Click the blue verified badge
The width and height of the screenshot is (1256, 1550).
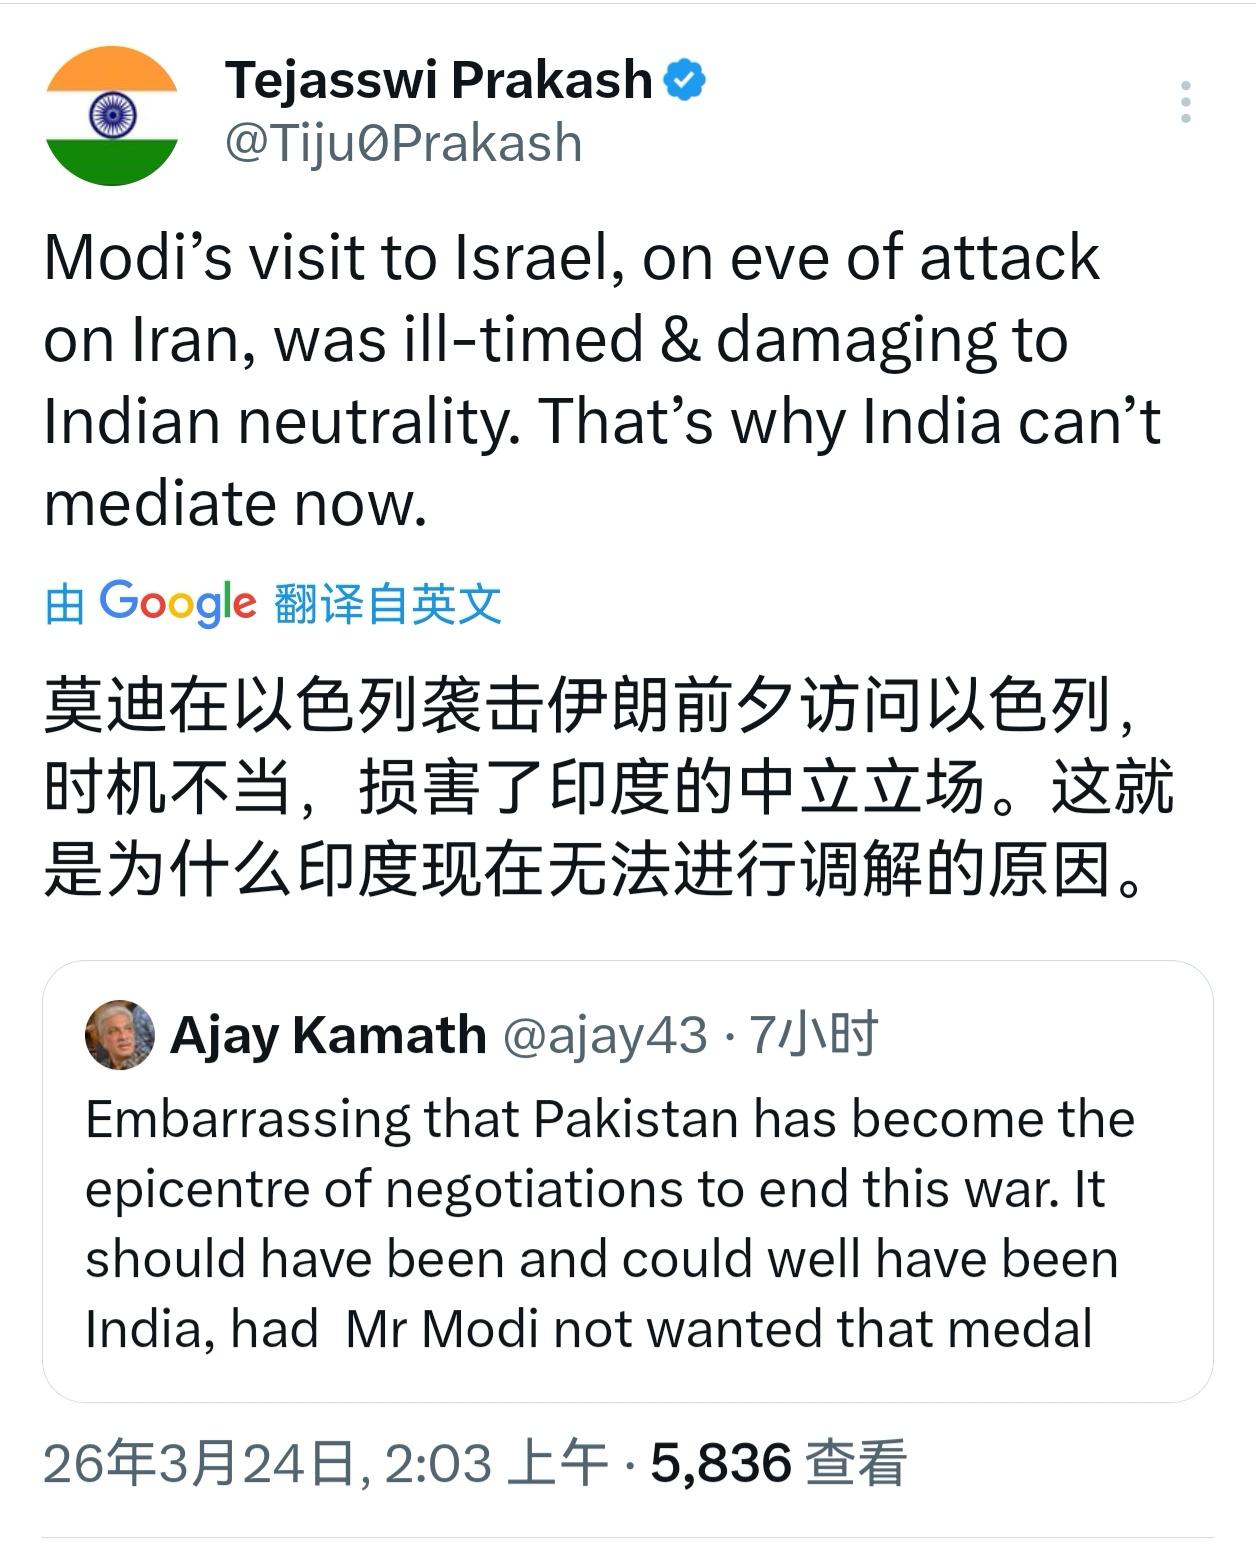[685, 80]
